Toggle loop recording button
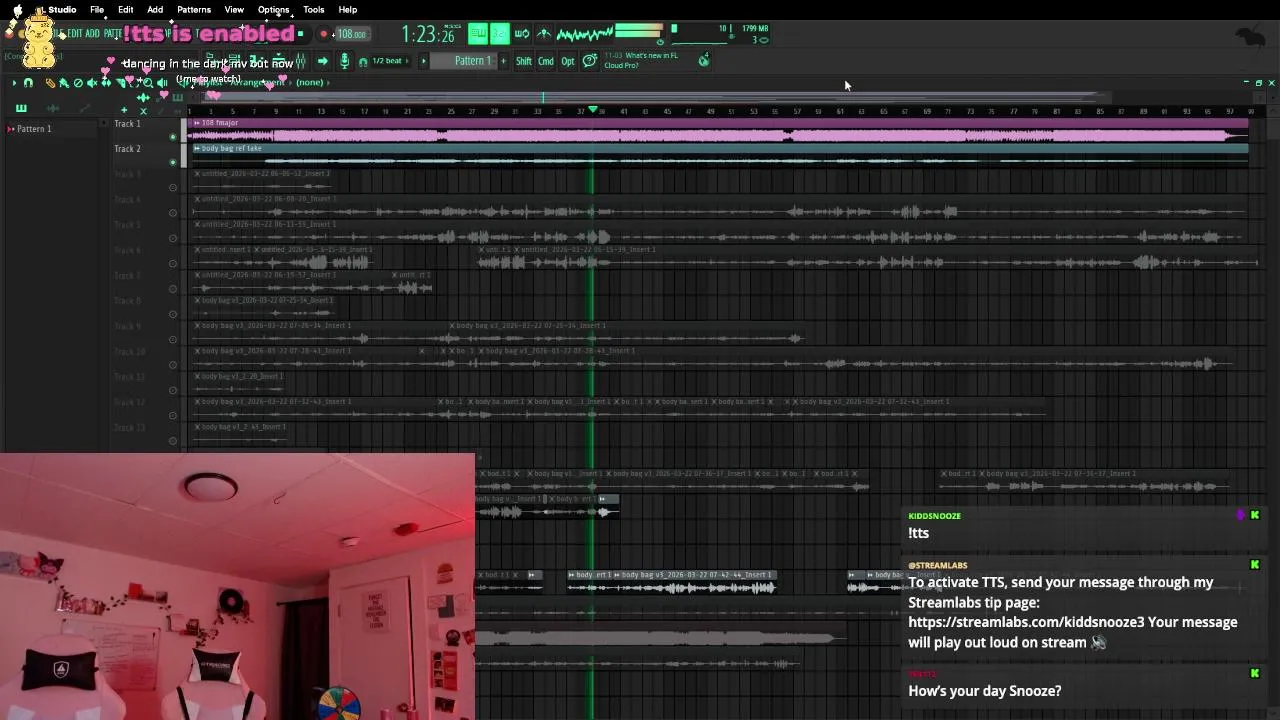The width and height of the screenshot is (1280, 720). (x=522, y=34)
